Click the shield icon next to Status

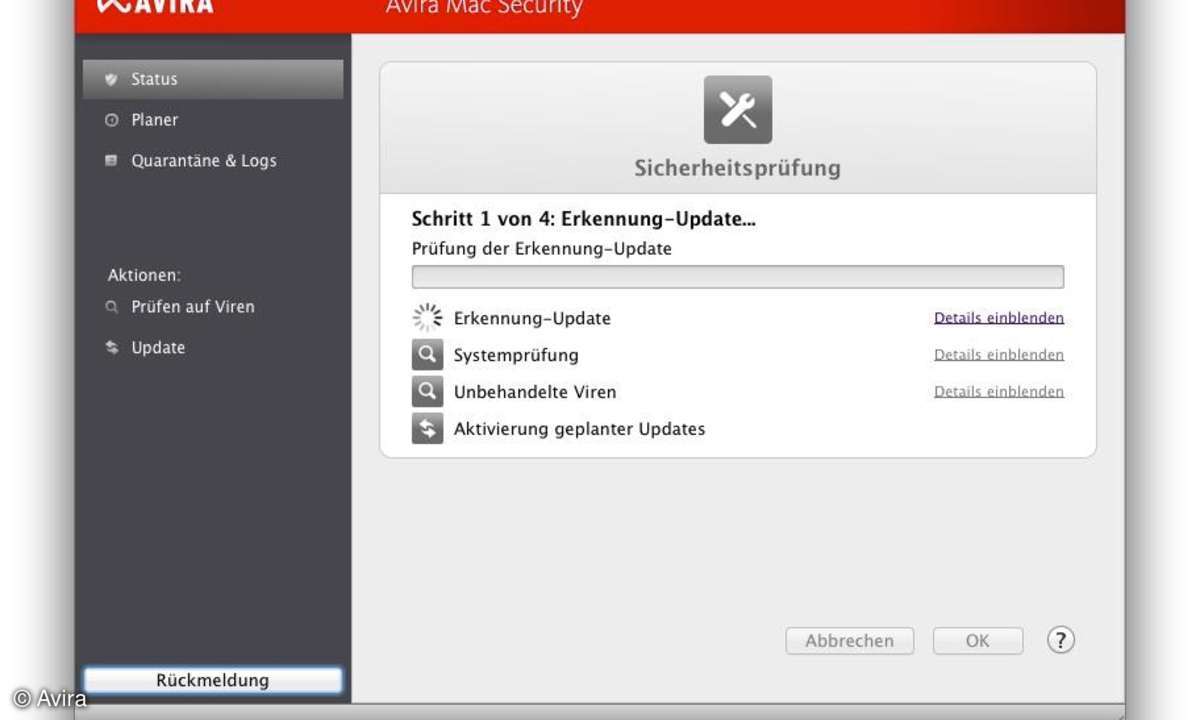pyautogui.click(x=111, y=79)
